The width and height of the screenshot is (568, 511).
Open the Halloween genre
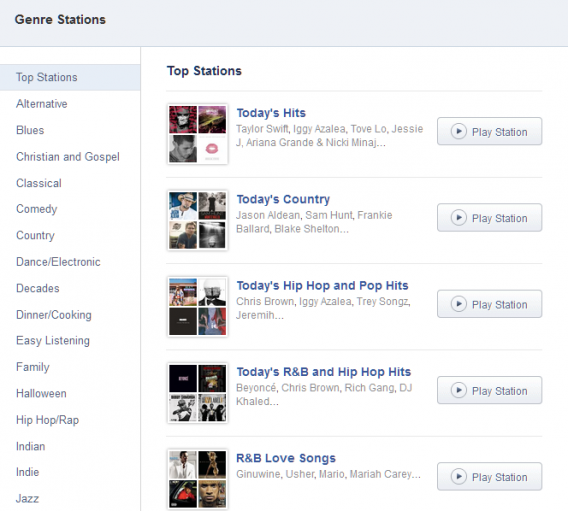coord(41,394)
